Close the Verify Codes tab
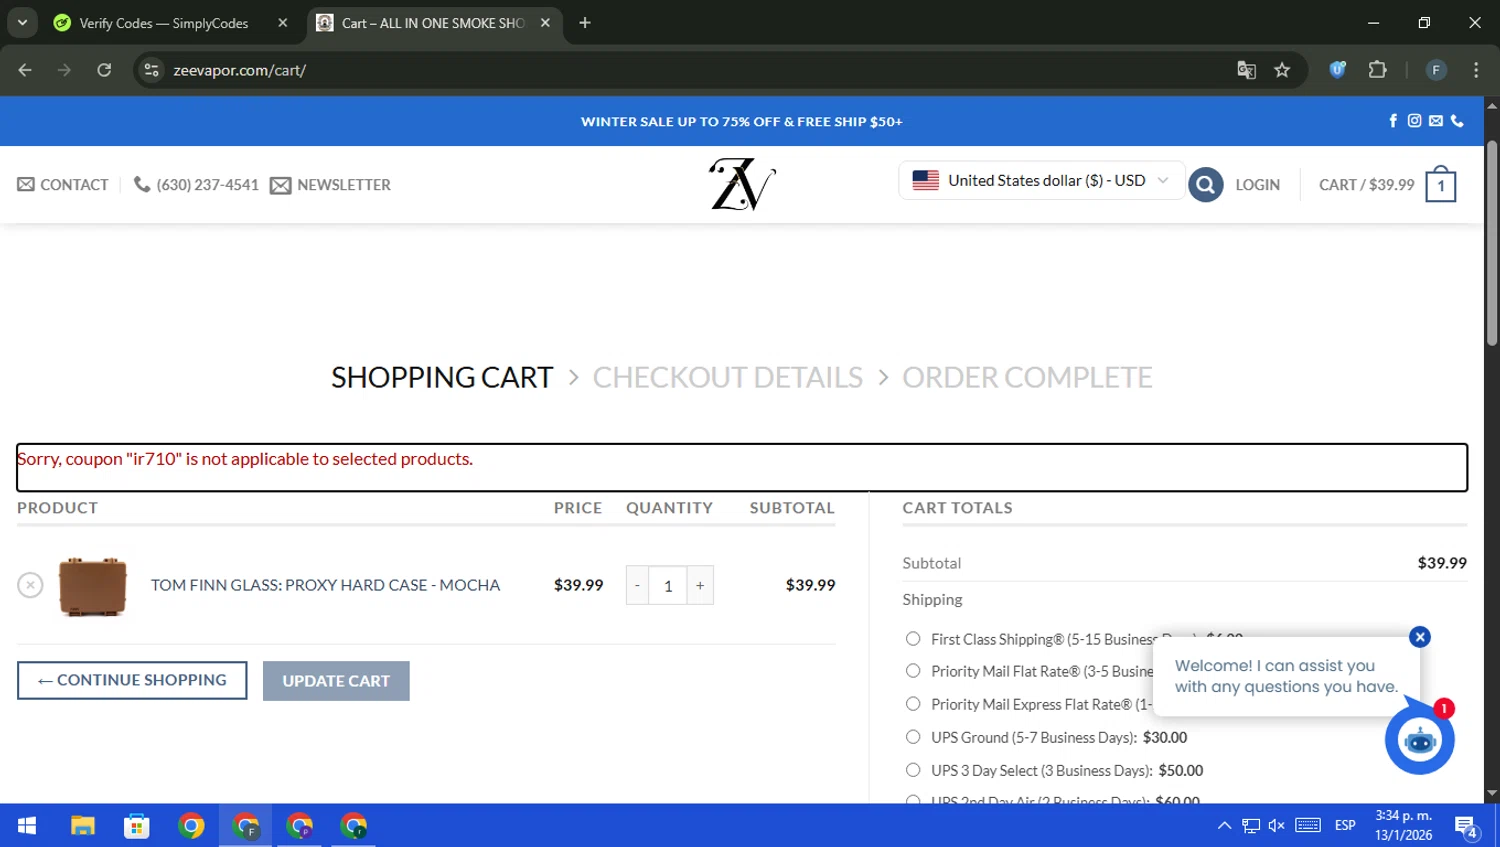Viewport: 1500px width, 847px height. [x=283, y=23]
